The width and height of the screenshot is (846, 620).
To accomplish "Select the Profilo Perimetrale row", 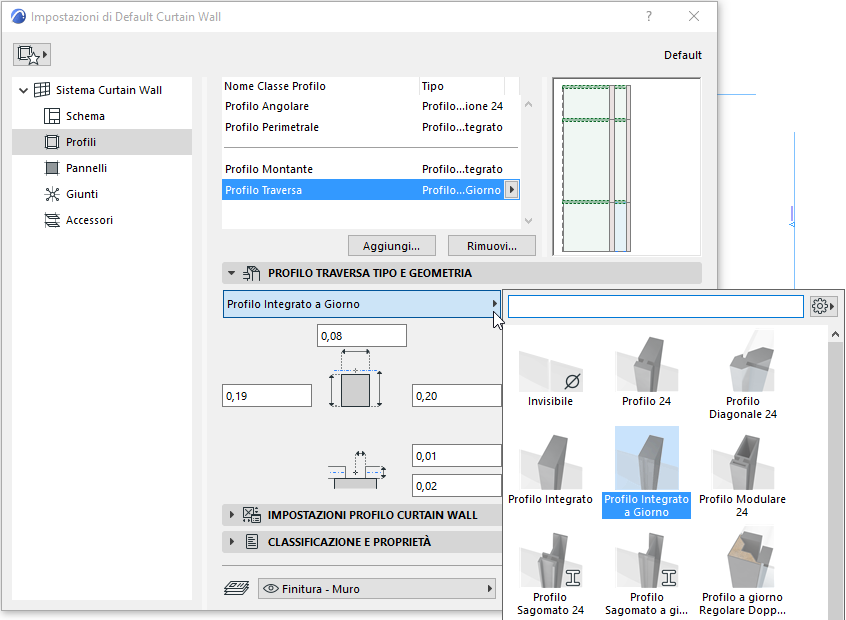I will point(371,127).
